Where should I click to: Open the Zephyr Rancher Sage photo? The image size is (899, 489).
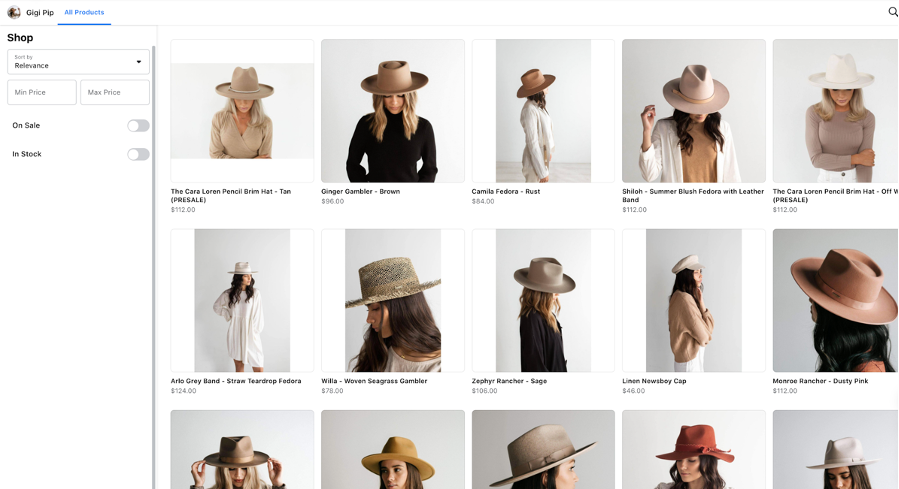543,300
